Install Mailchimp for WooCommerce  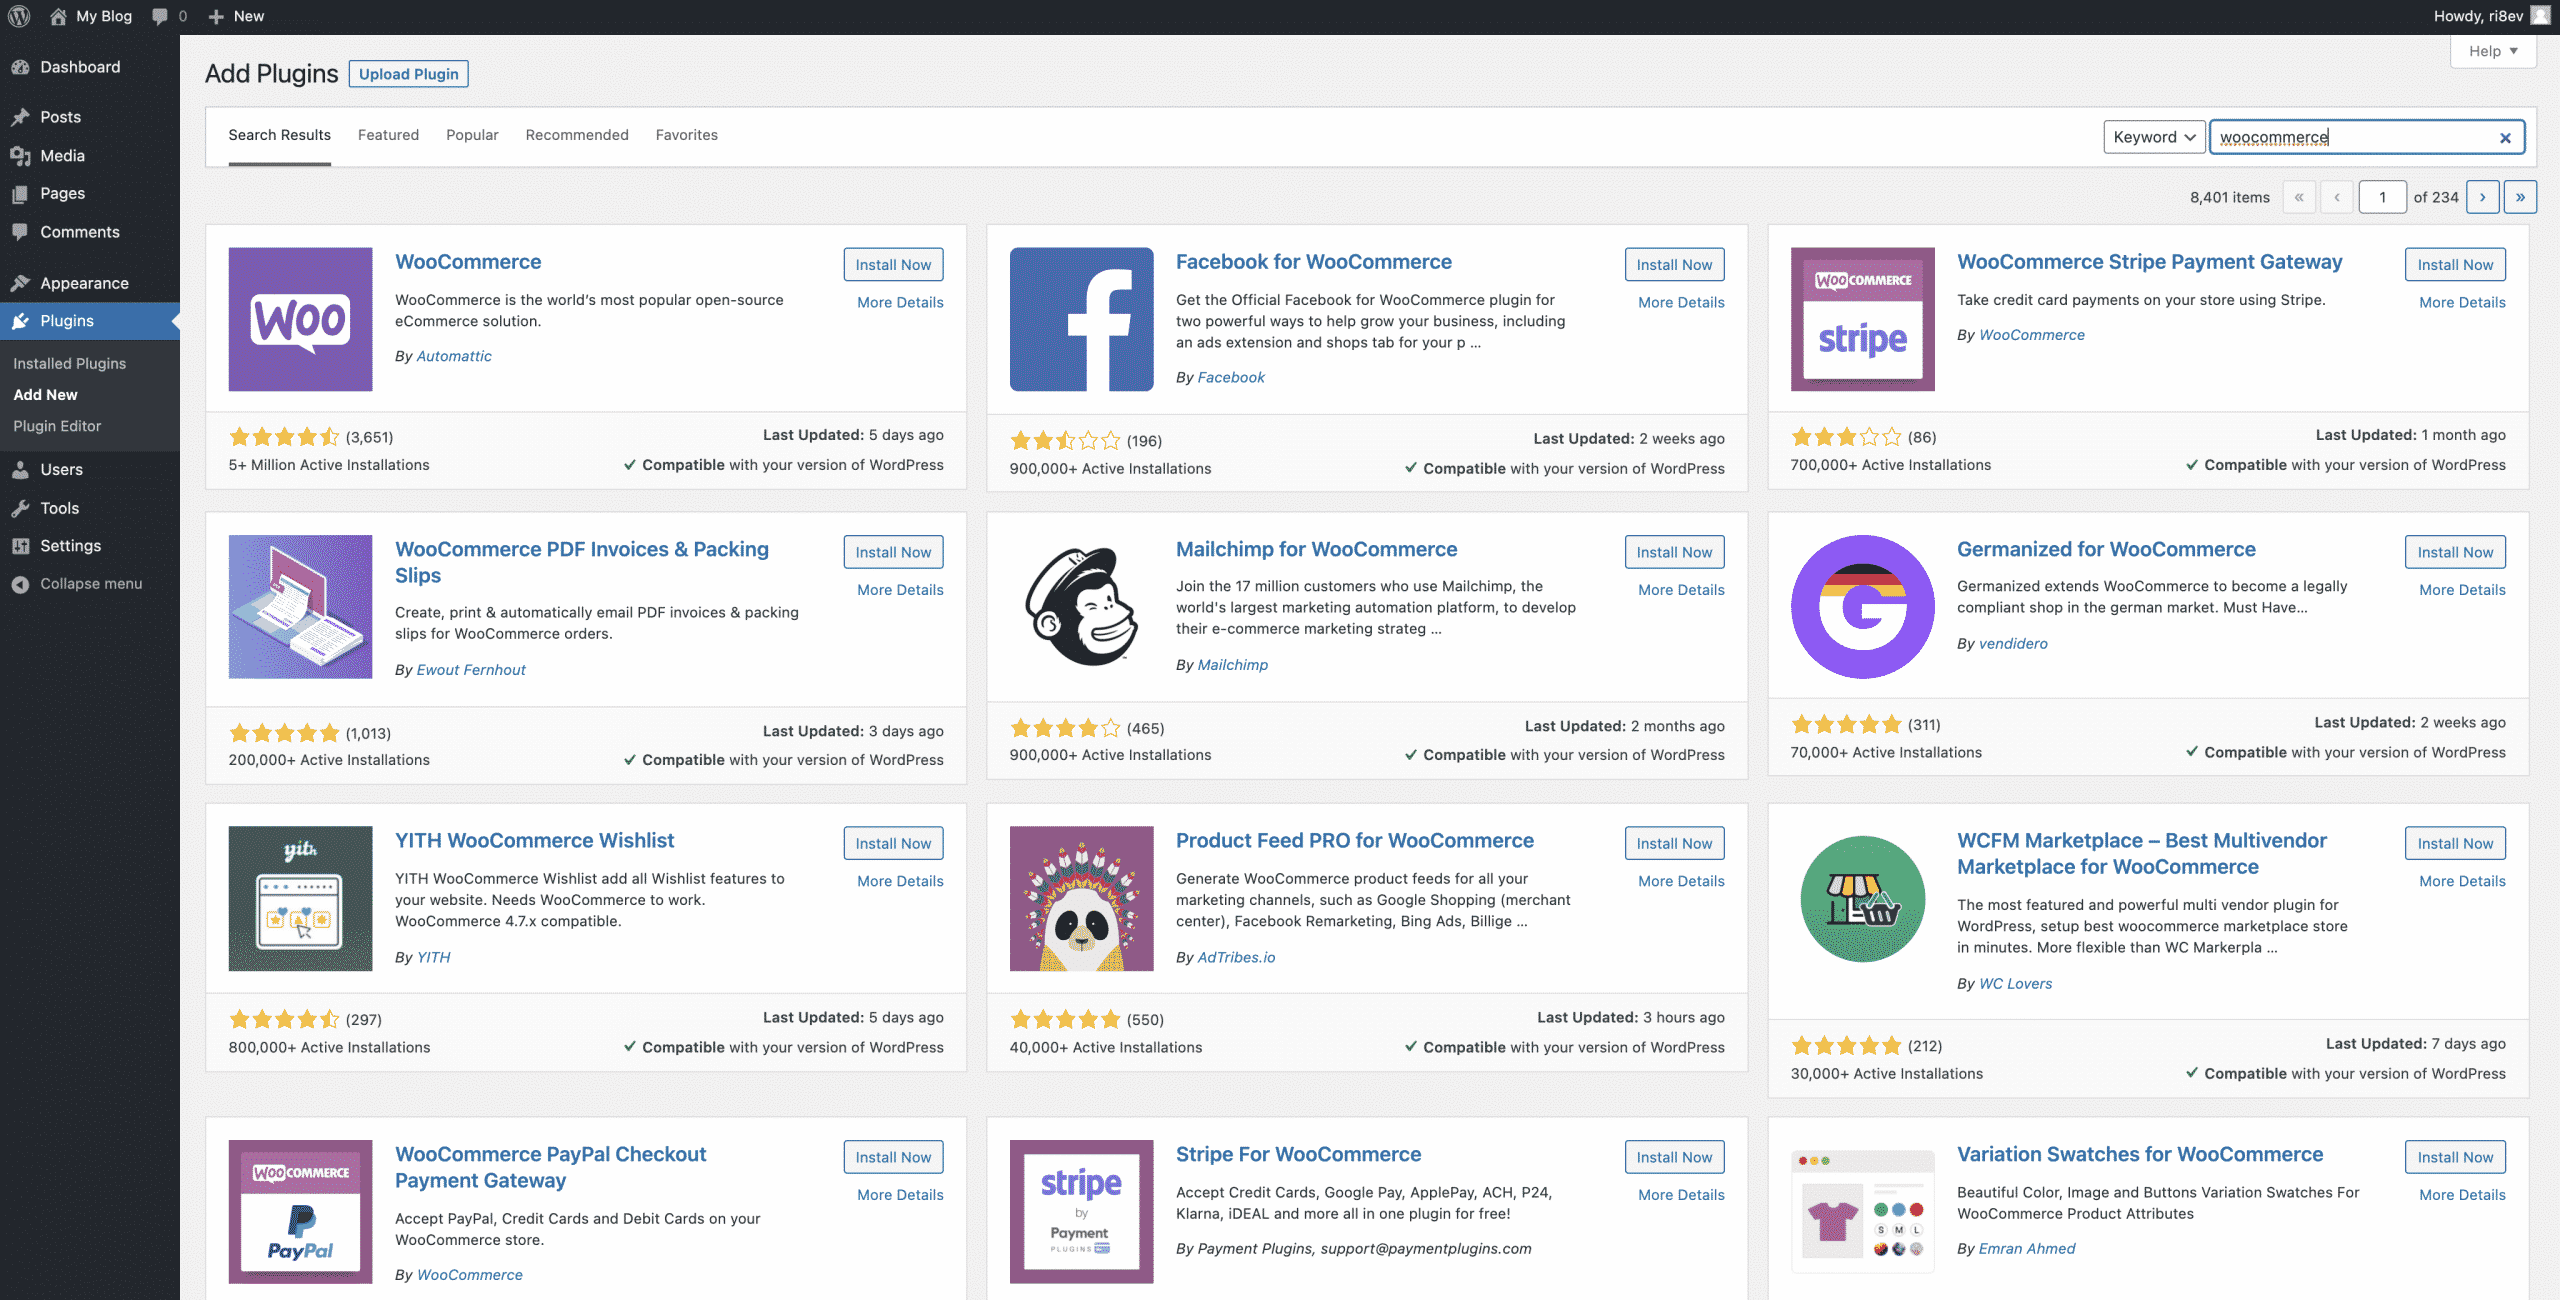click(1674, 552)
